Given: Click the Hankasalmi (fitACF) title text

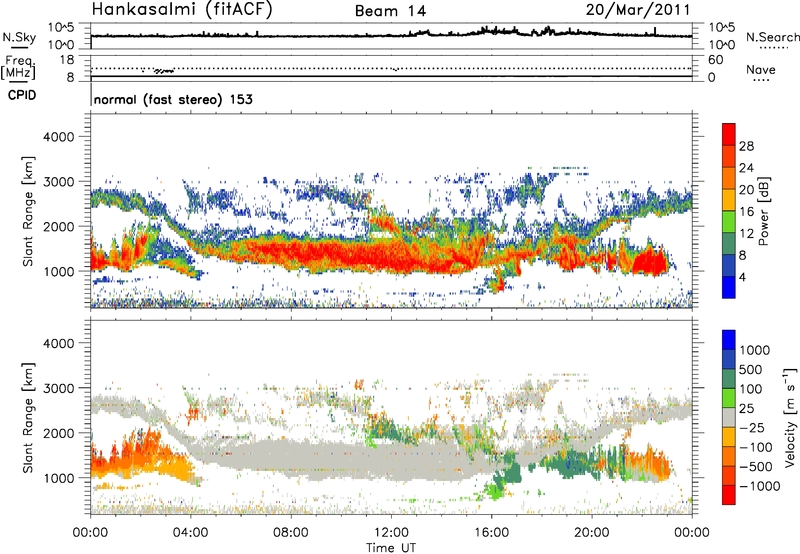Looking at the screenshot, I should [x=182, y=10].
